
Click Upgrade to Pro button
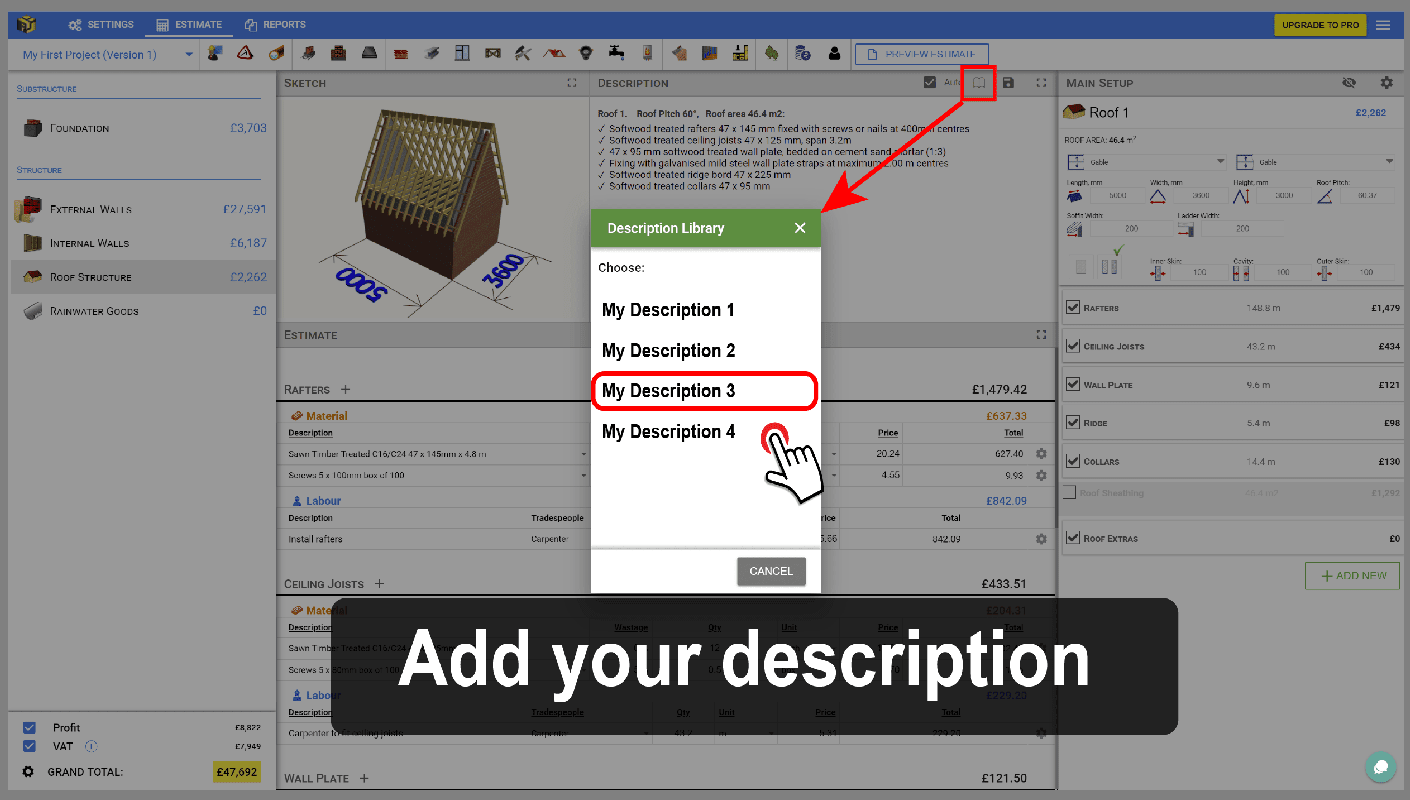pyautogui.click(x=1320, y=25)
